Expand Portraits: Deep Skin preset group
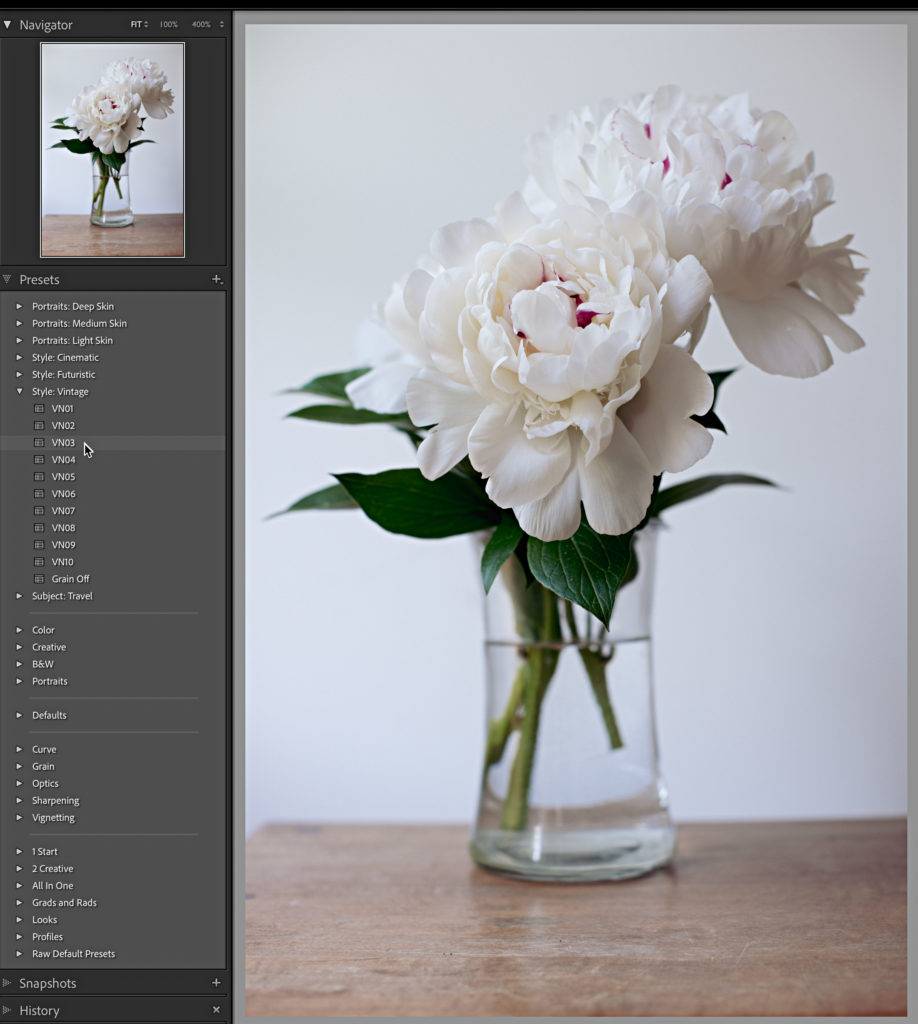The height and width of the screenshot is (1024, 918). click(x=19, y=306)
